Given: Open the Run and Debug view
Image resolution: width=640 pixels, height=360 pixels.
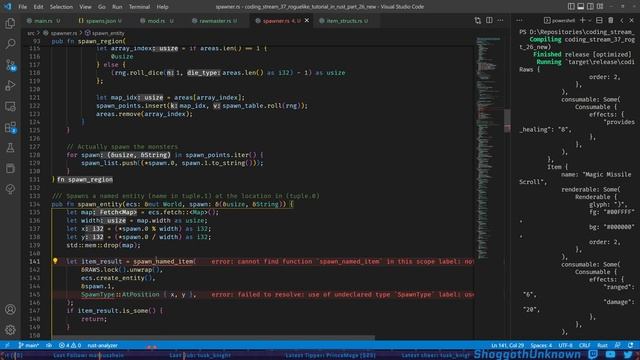Looking at the screenshot, I should coord(10,85).
